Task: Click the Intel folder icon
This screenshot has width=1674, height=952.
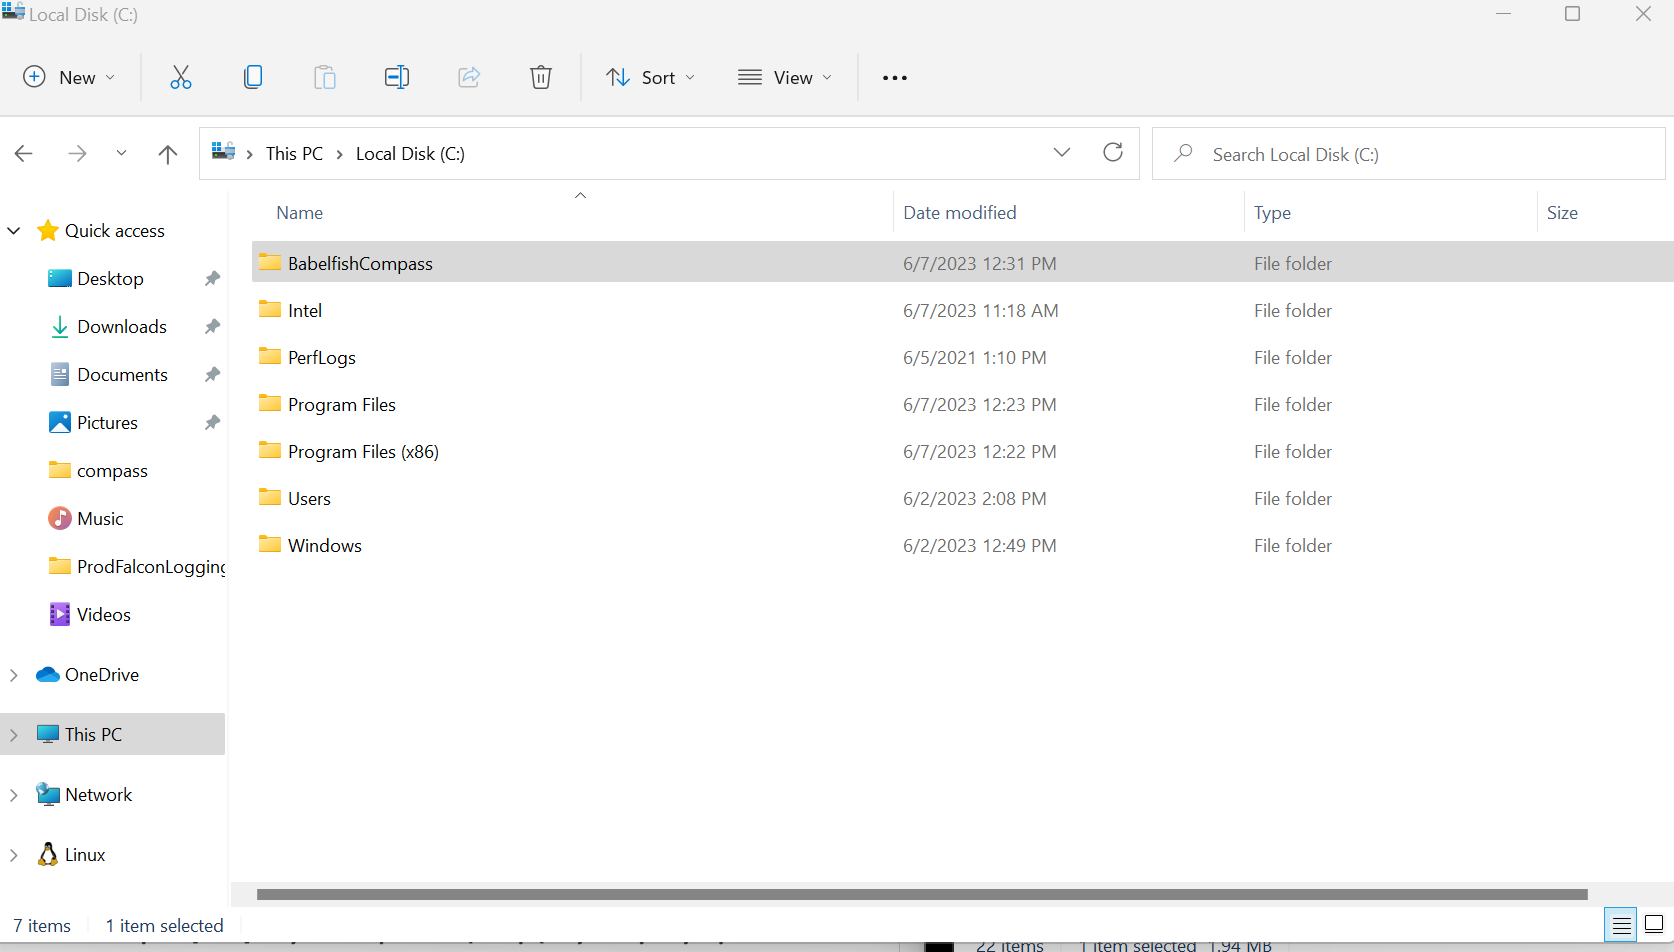Action: [270, 309]
